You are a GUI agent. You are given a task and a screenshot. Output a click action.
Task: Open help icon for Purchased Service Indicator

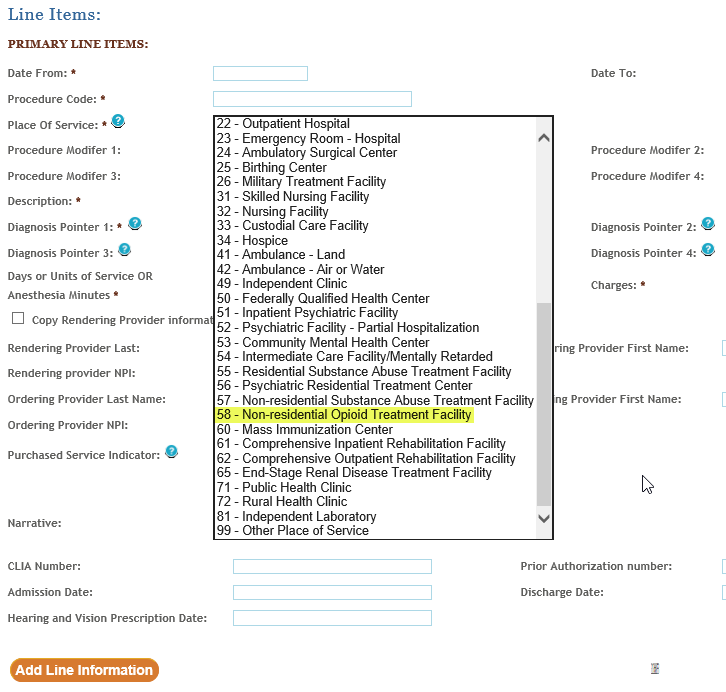coord(171,451)
